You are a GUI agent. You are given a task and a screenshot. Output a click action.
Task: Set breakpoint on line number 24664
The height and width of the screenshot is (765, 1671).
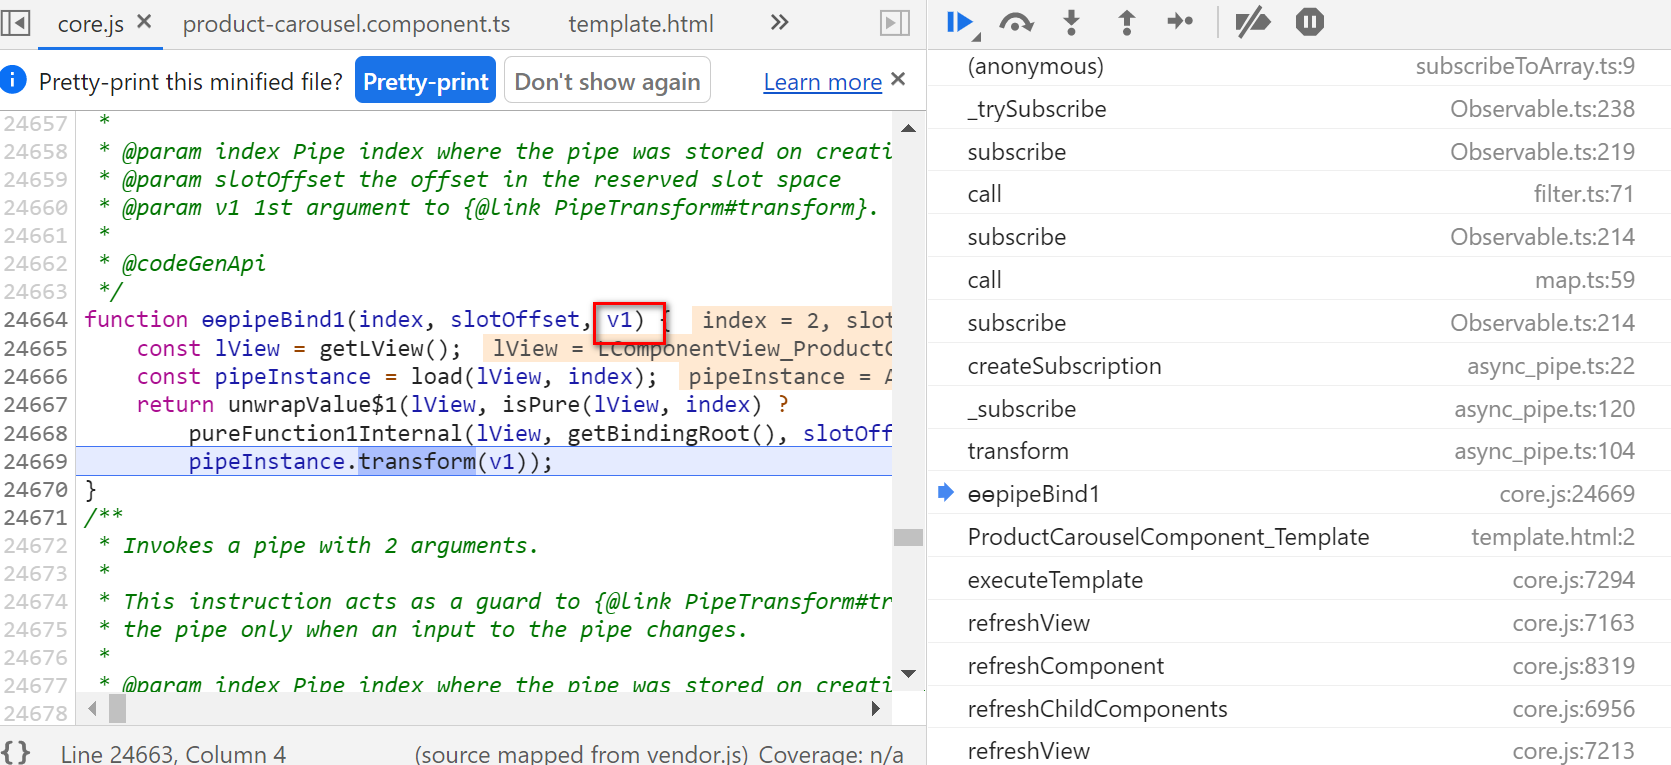[x=36, y=319]
